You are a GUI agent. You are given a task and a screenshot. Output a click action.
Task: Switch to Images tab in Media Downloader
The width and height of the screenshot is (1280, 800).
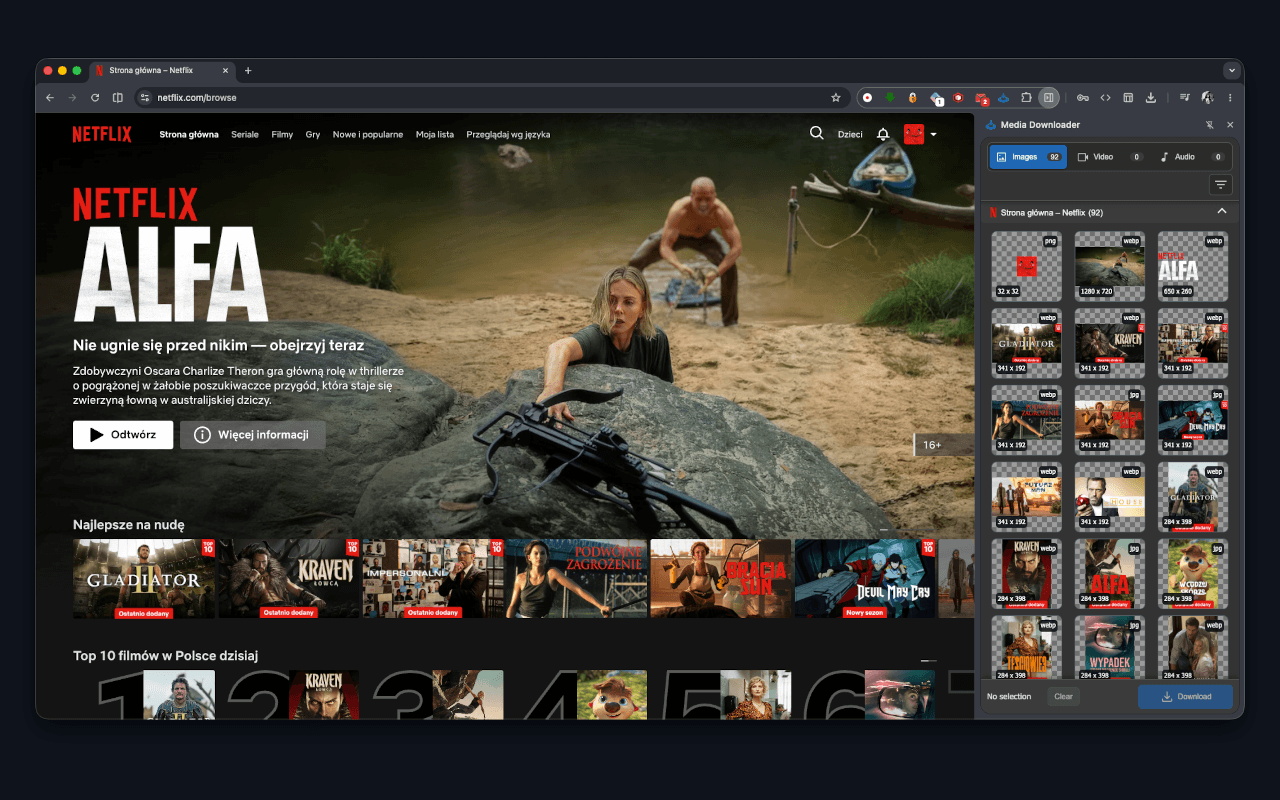coord(1028,157)
